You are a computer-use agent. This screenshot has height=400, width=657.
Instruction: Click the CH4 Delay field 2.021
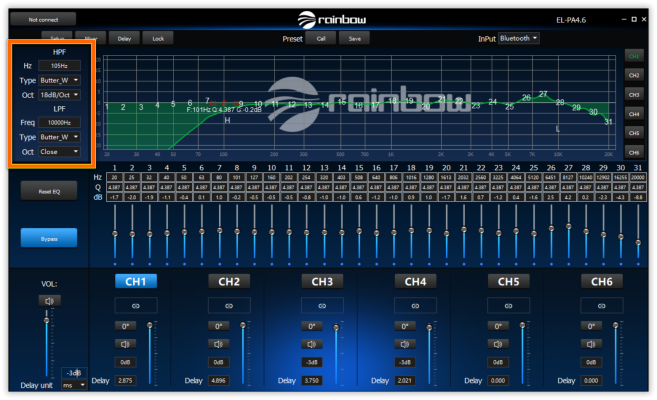[x=404, y=380]
